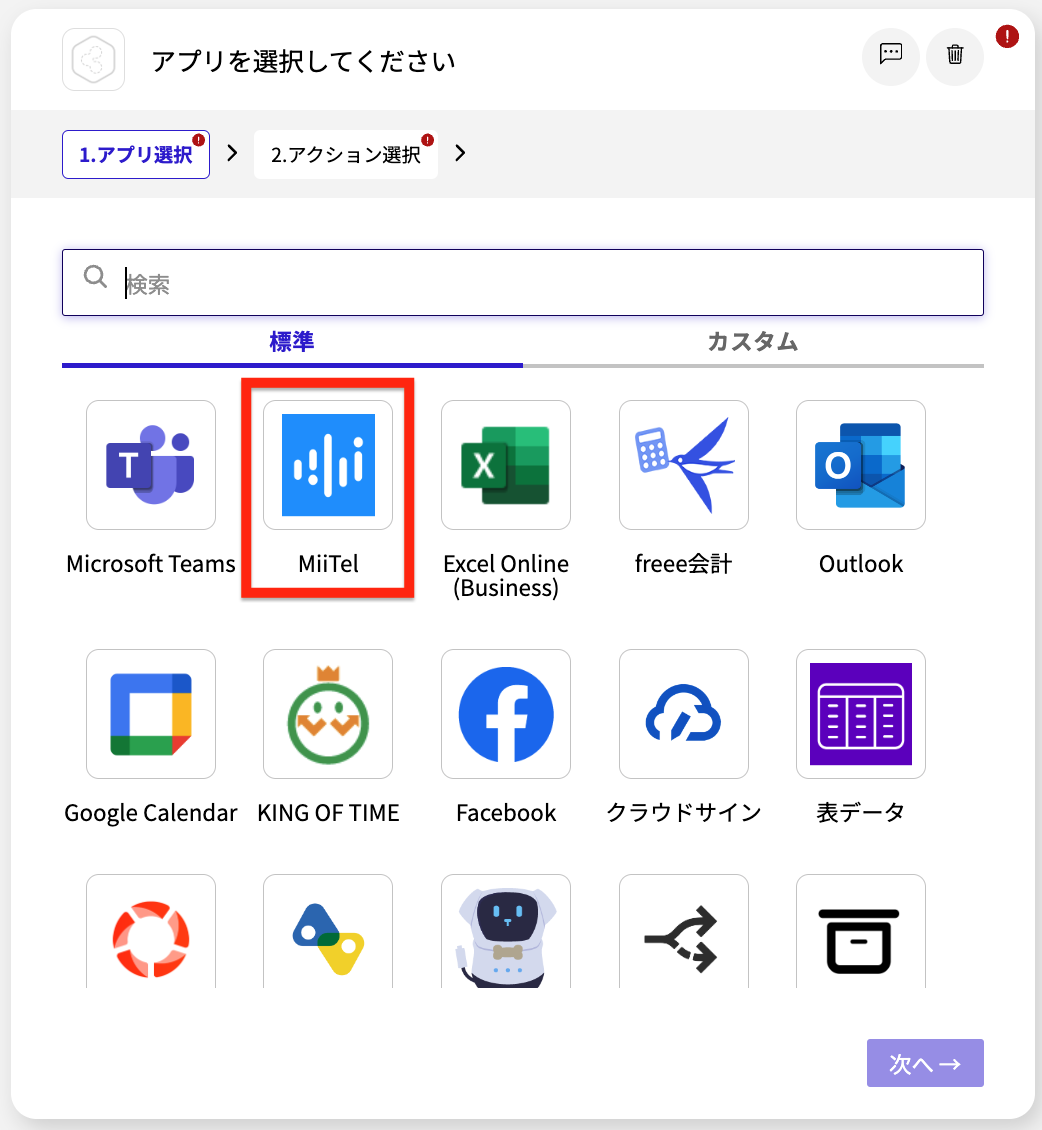Select the red lifebuoy app icon
The image size is (1042, 1130).
pos(151,932)
